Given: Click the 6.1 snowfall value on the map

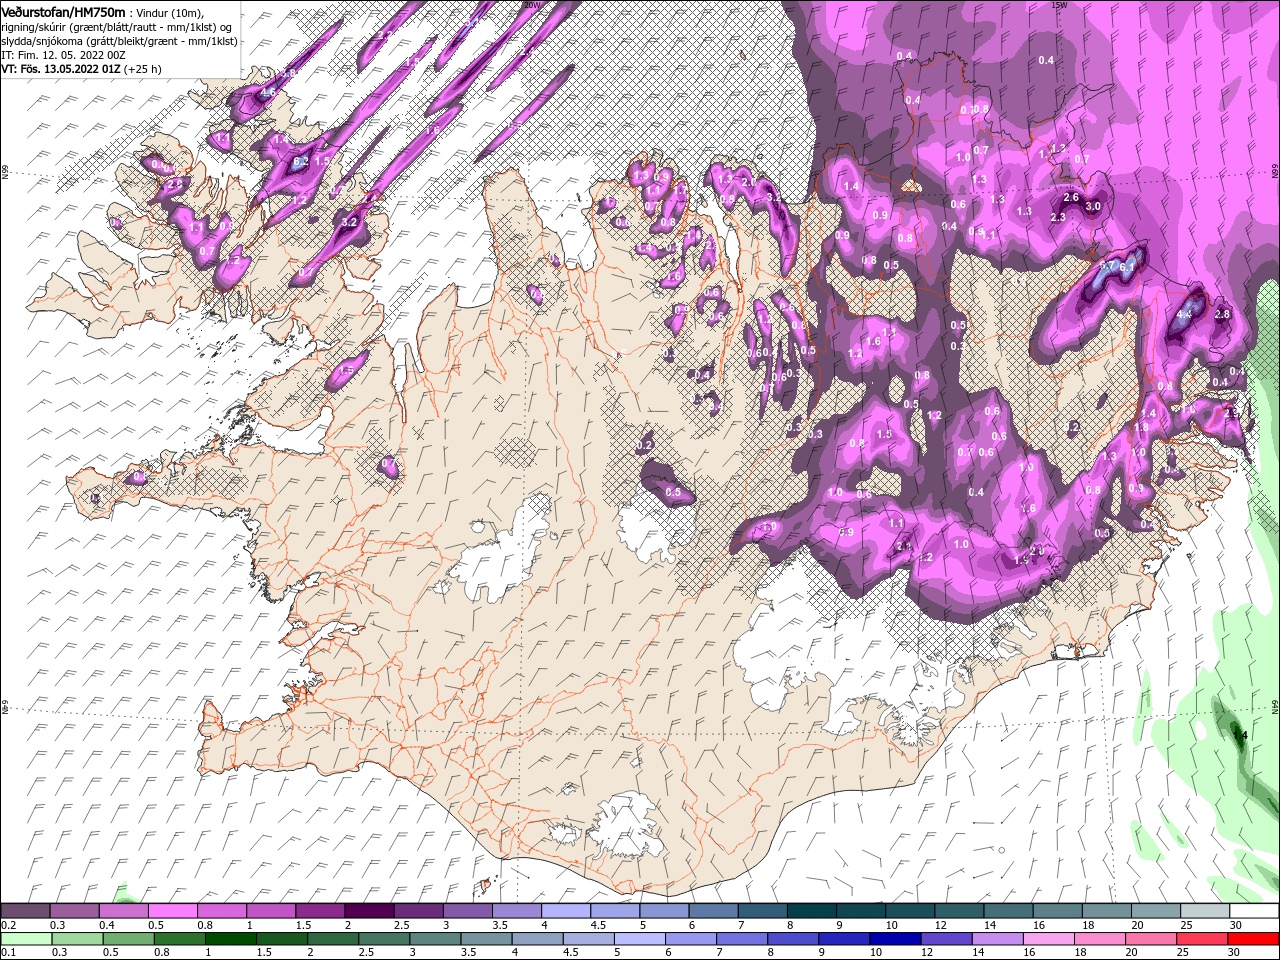Looking at the screenshot, I should tap(1127, 267).
